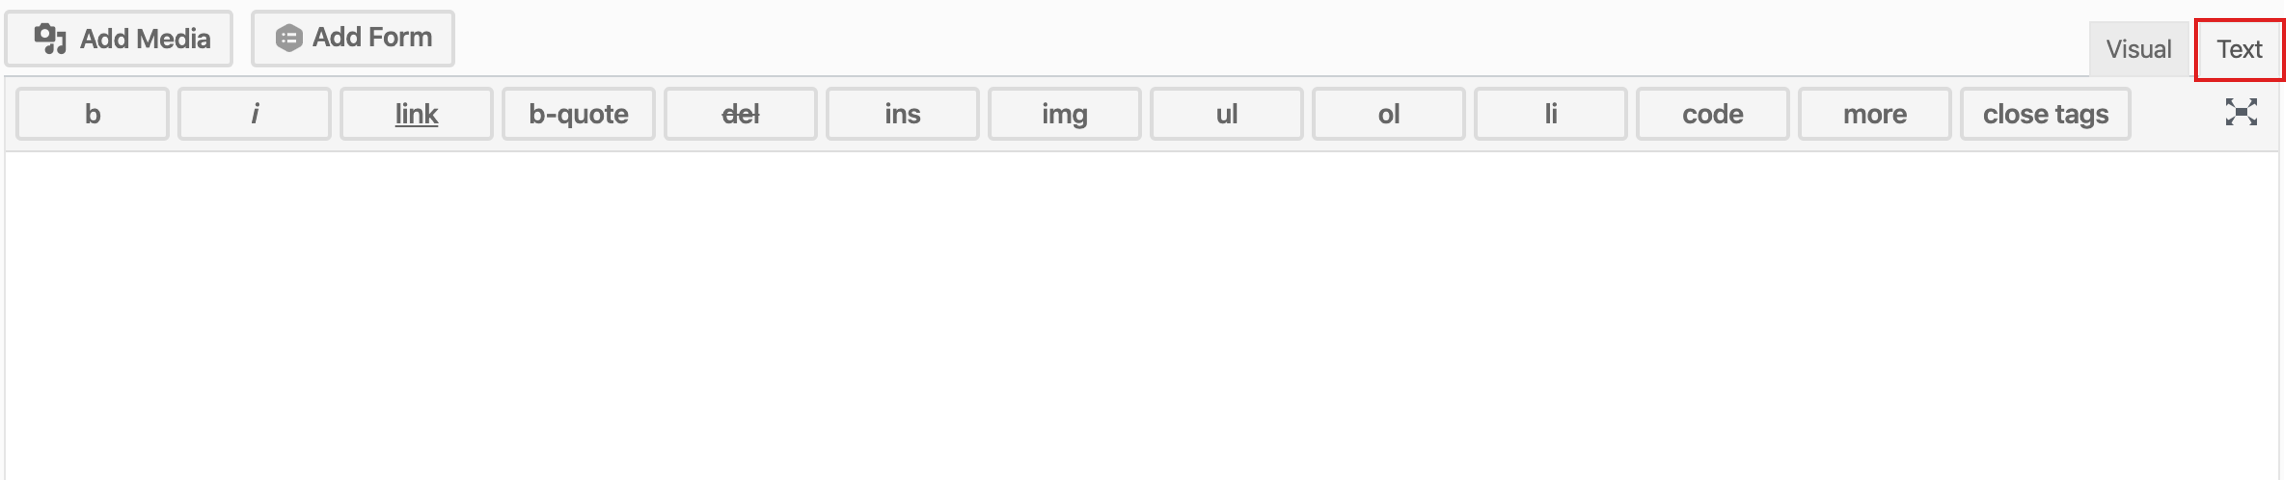
Task: Start an unordered list with ul
Action: (1226, 114)
